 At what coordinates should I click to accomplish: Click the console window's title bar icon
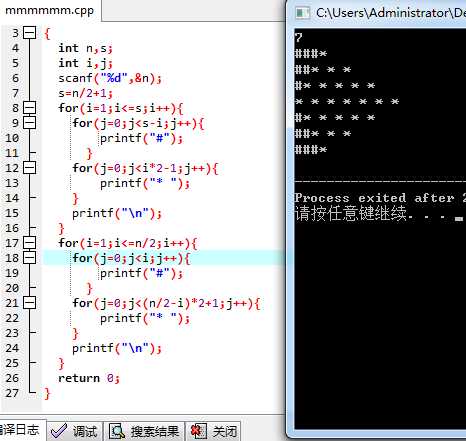(303, 13)
